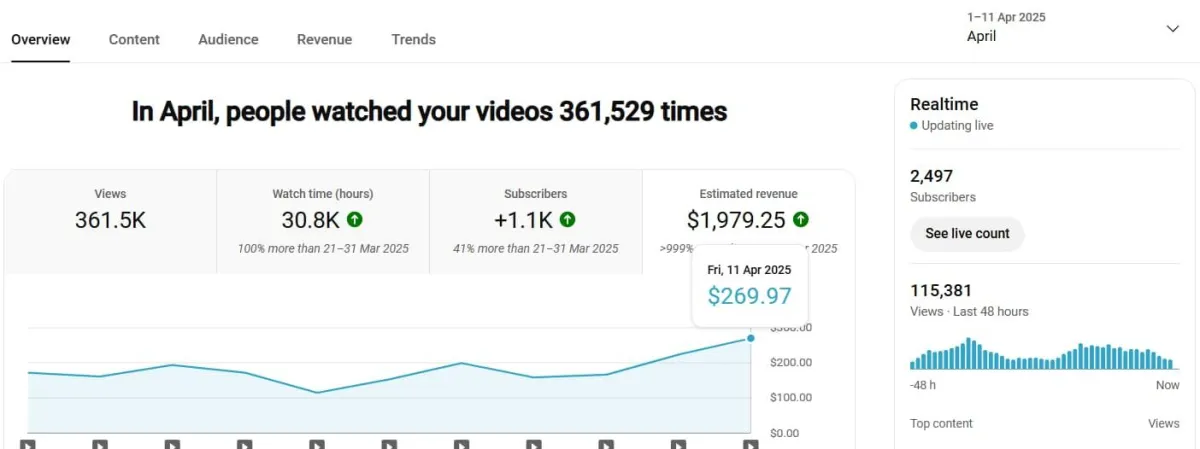Click the highlighted data point on revenue line
The image size is (1200, 449).
point(751,338)
